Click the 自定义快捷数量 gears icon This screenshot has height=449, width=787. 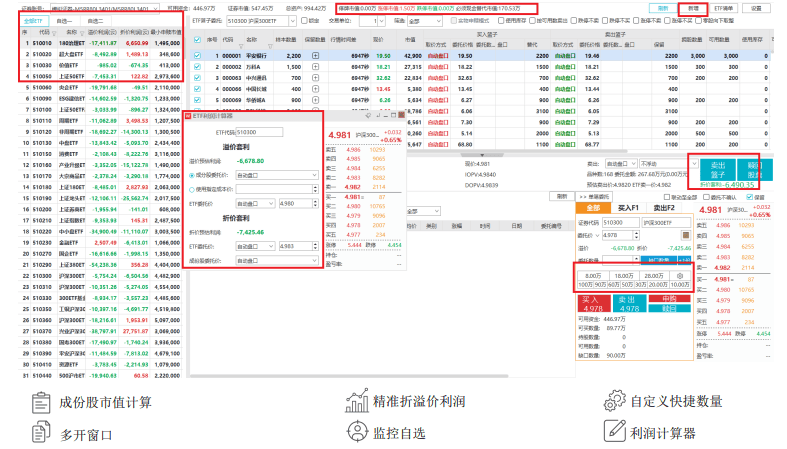click(614, 401)
